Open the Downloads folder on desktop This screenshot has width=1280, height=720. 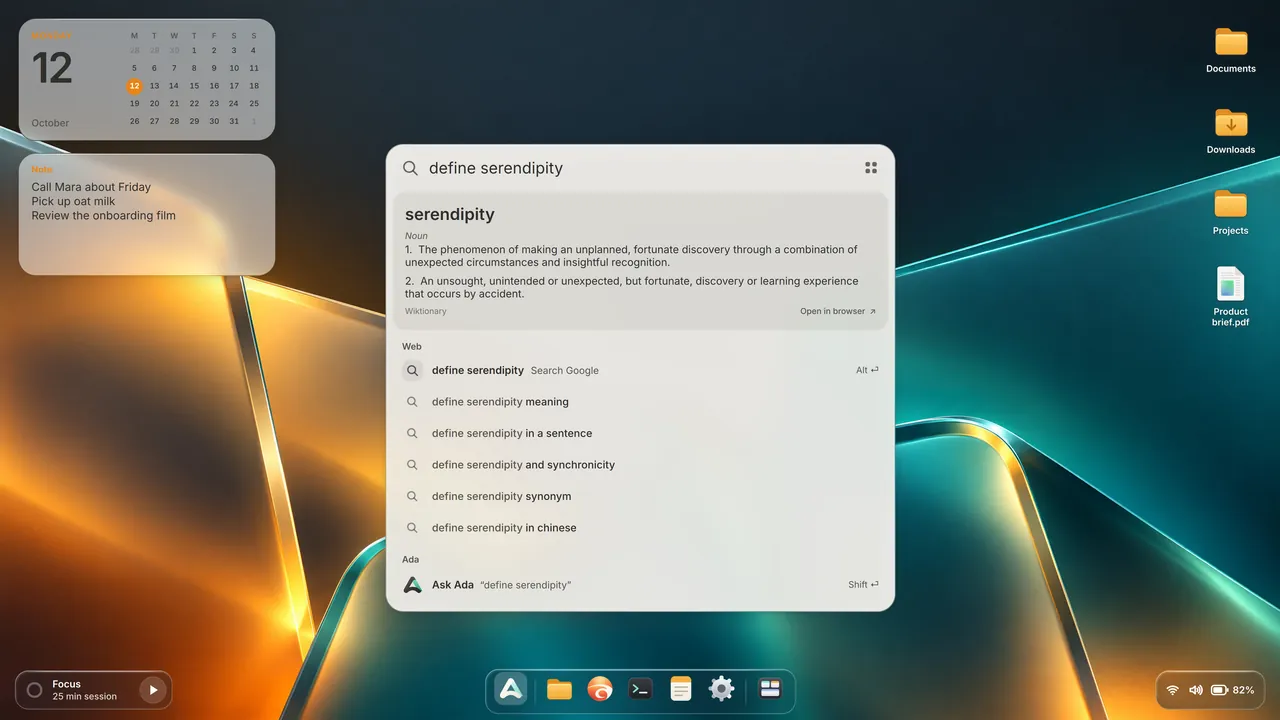(x=1231, y=131)
